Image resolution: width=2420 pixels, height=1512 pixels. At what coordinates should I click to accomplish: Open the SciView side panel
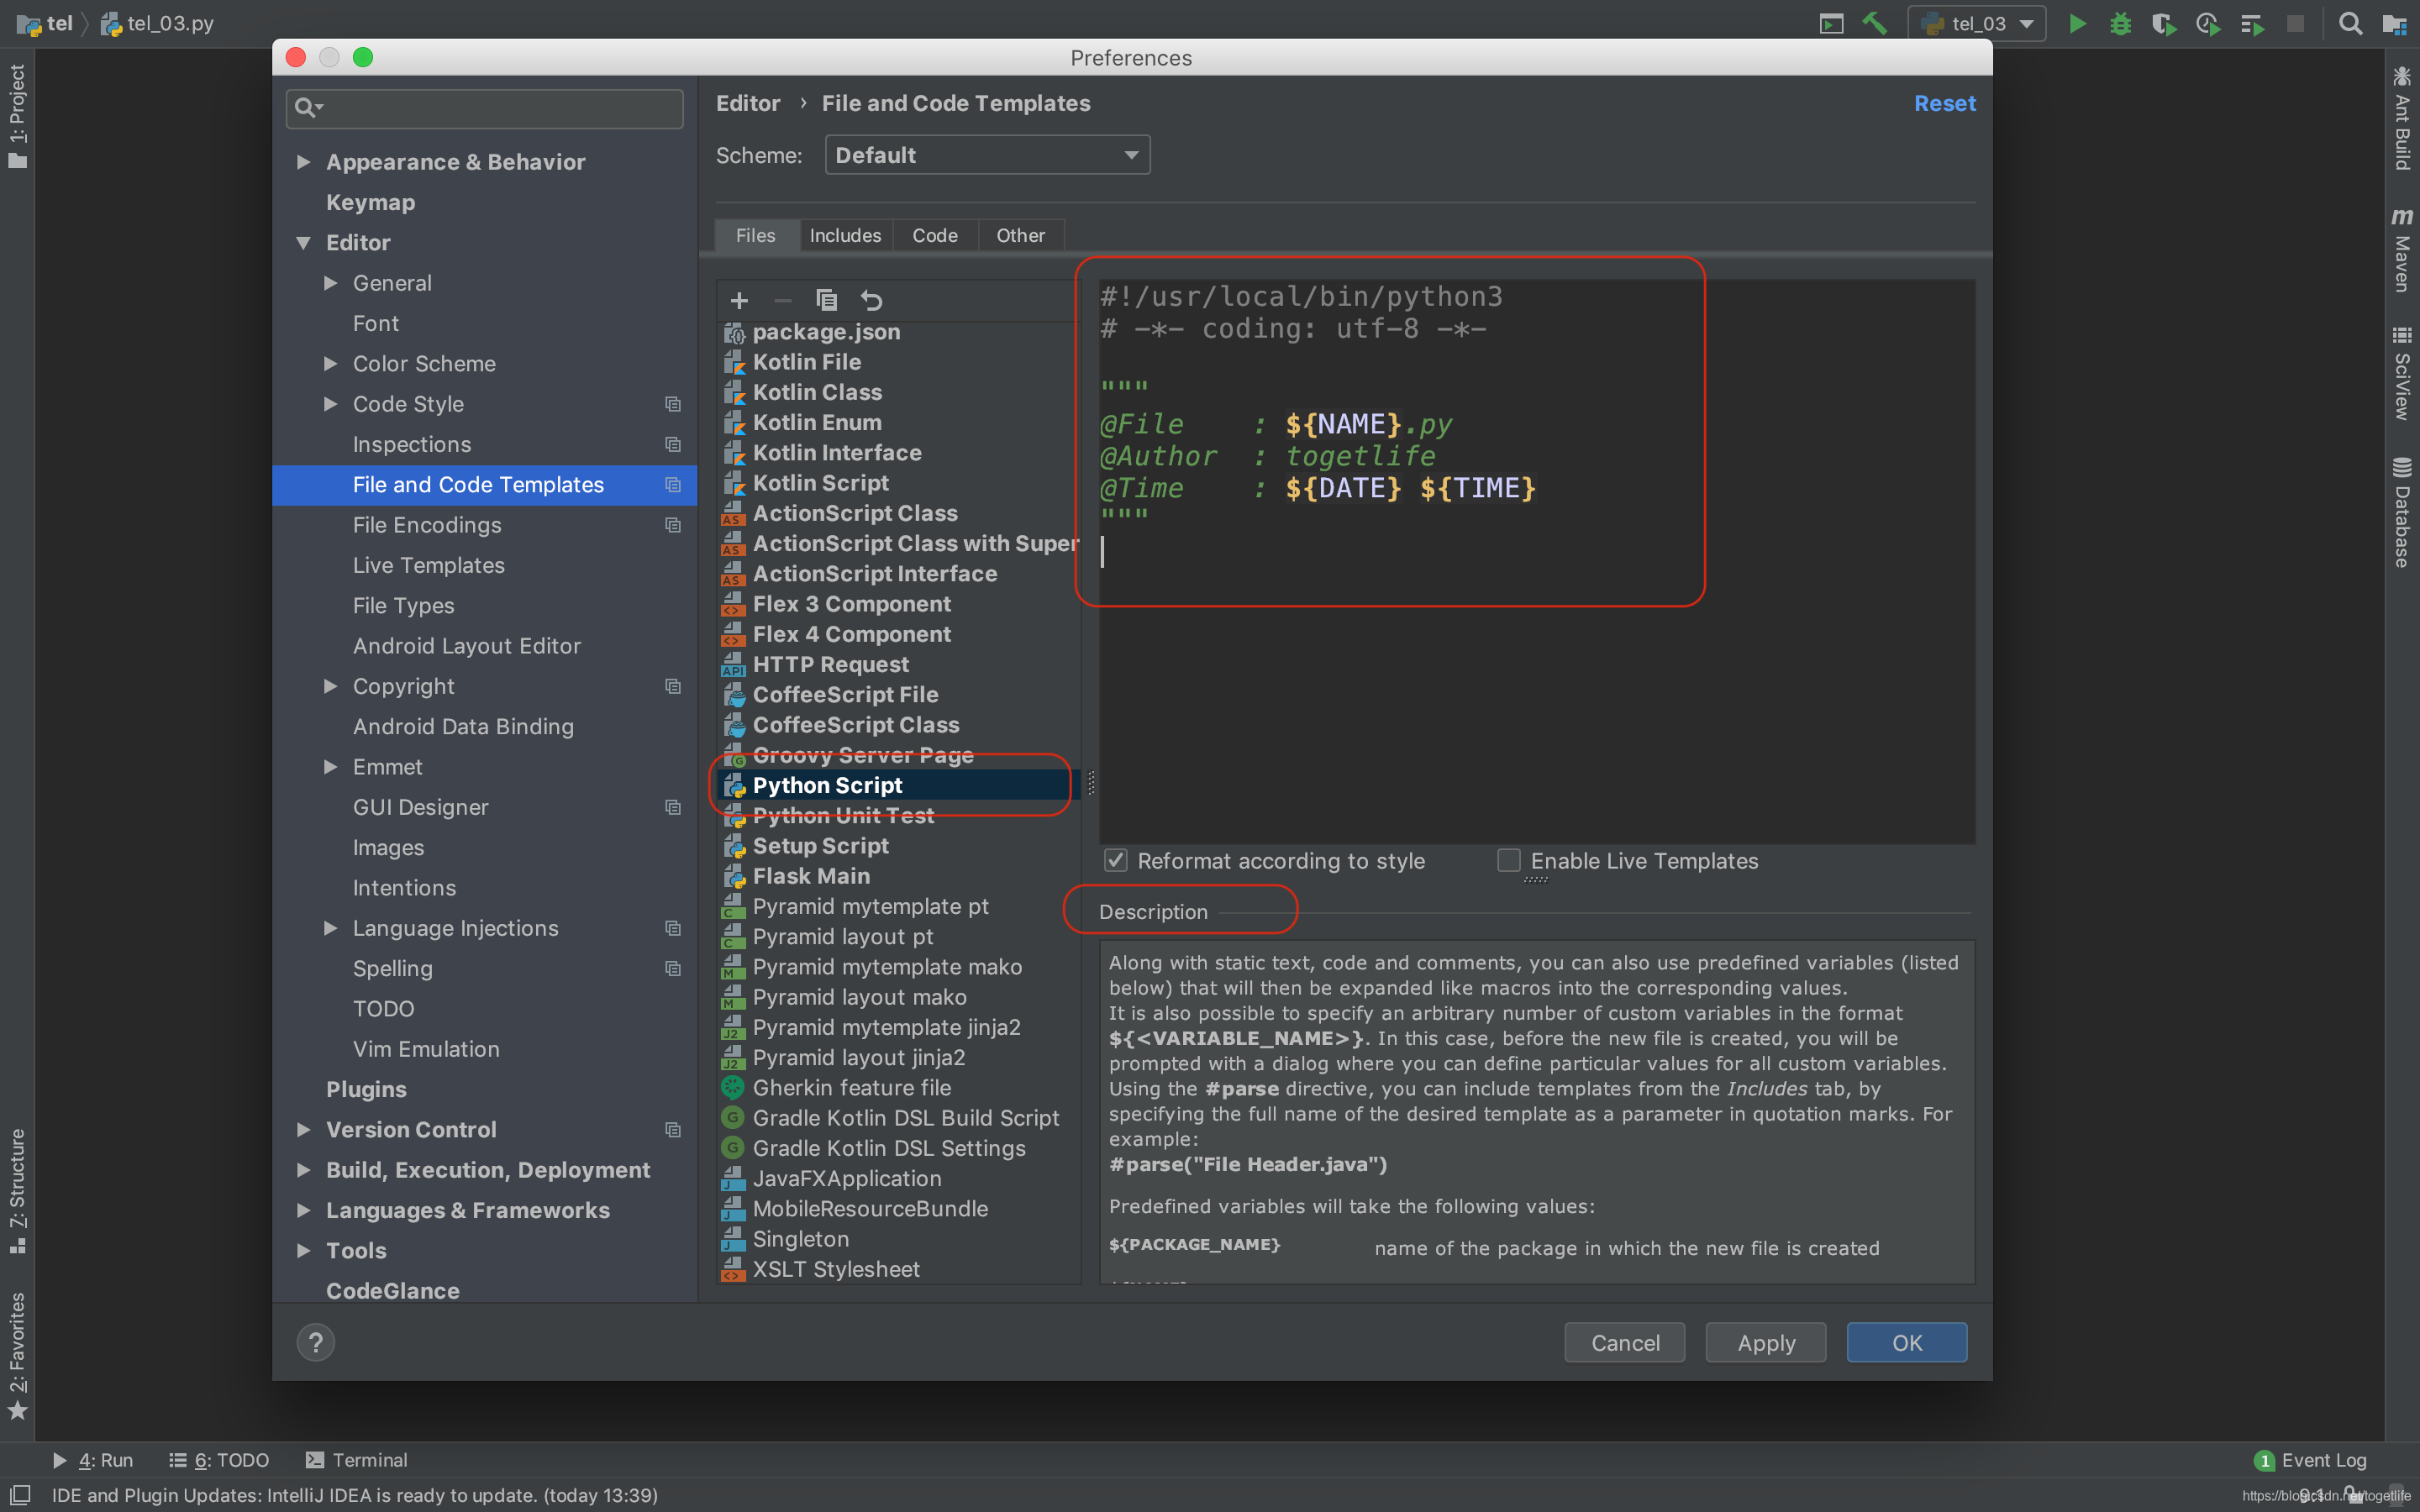coord(2402,373)
